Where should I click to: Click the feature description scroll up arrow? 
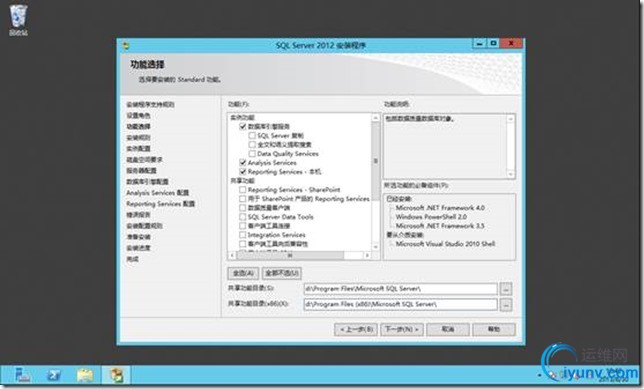pos(511,119)
